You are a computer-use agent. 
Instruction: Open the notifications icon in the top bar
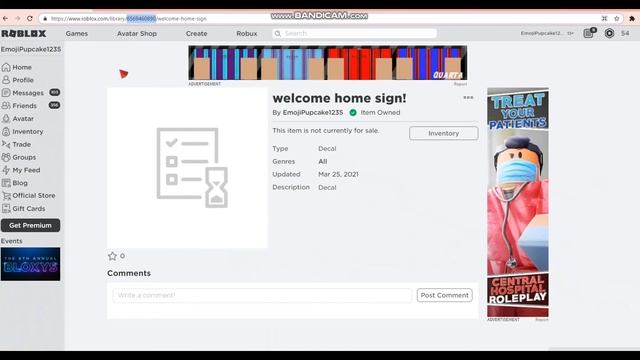point(589,33)
